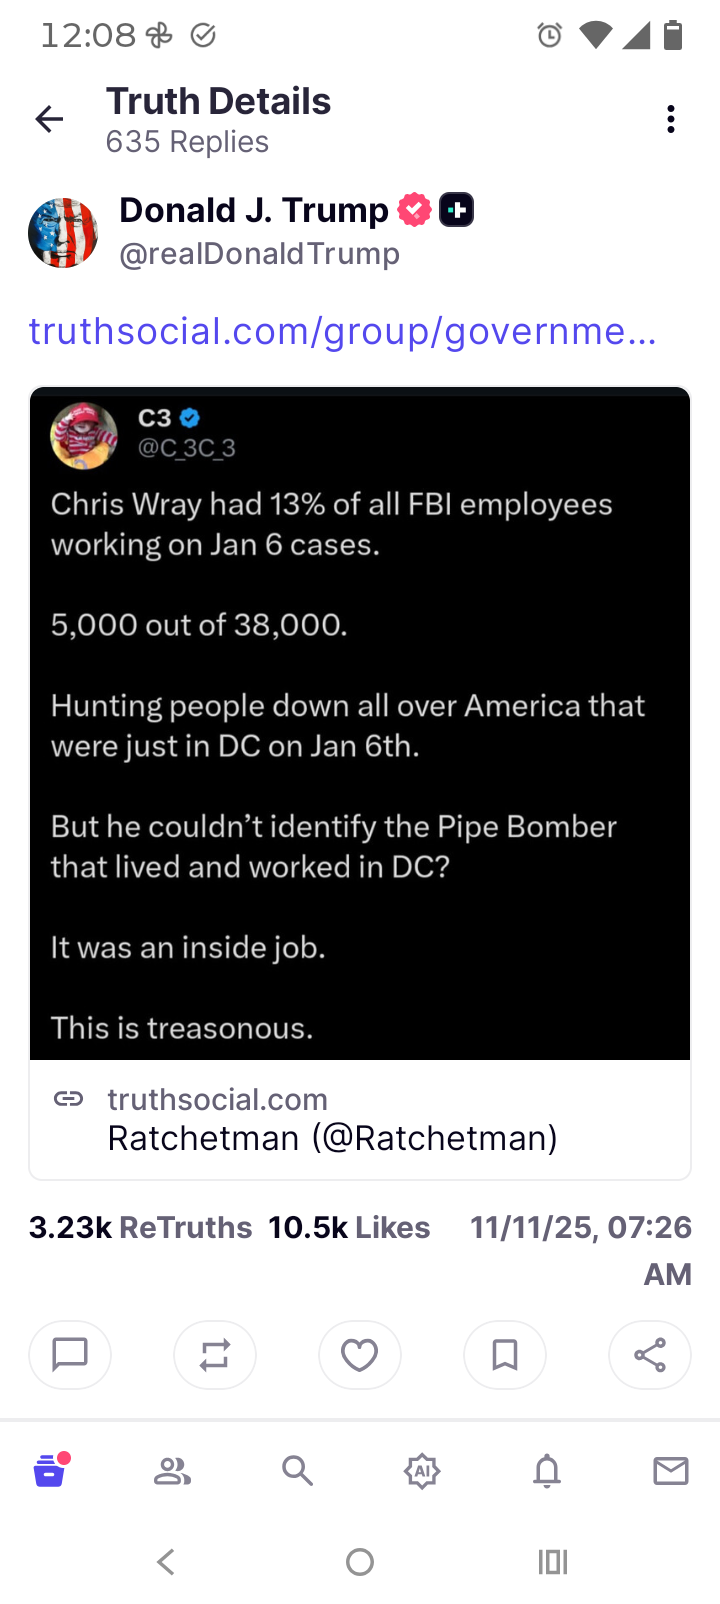720x1604 pixels.
Task: Tap the ReTruth icon button
Action: pyautogui.click(x=215, y=1355)
